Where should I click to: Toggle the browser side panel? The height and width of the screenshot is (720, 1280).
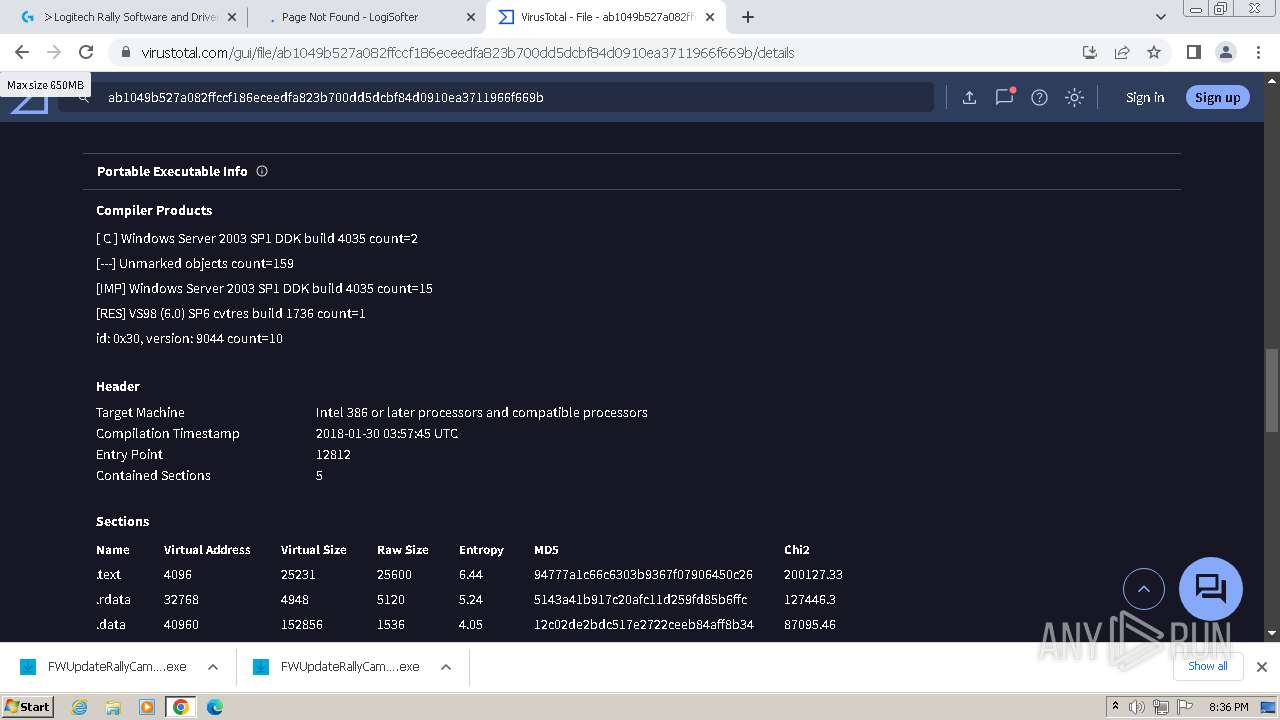click(1193, 52)
